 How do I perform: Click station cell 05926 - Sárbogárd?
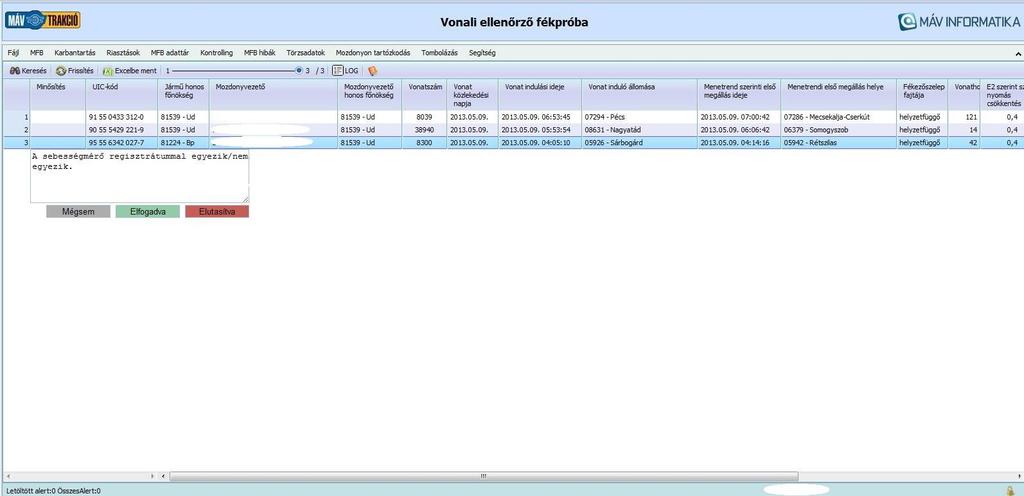pyautogui.click(x=640, y=142)
